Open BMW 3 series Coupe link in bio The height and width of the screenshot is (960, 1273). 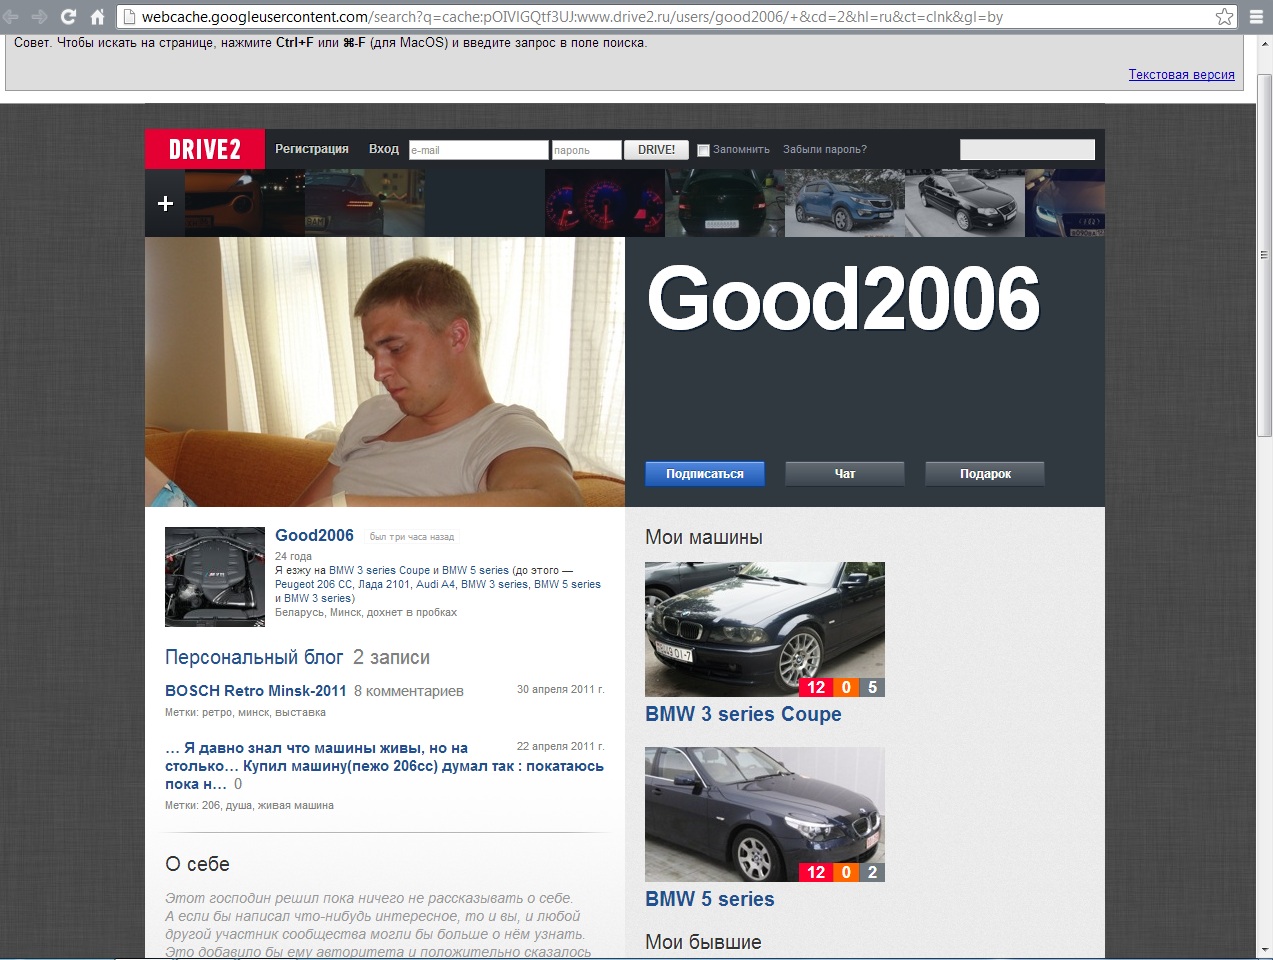tap(379, 570)
